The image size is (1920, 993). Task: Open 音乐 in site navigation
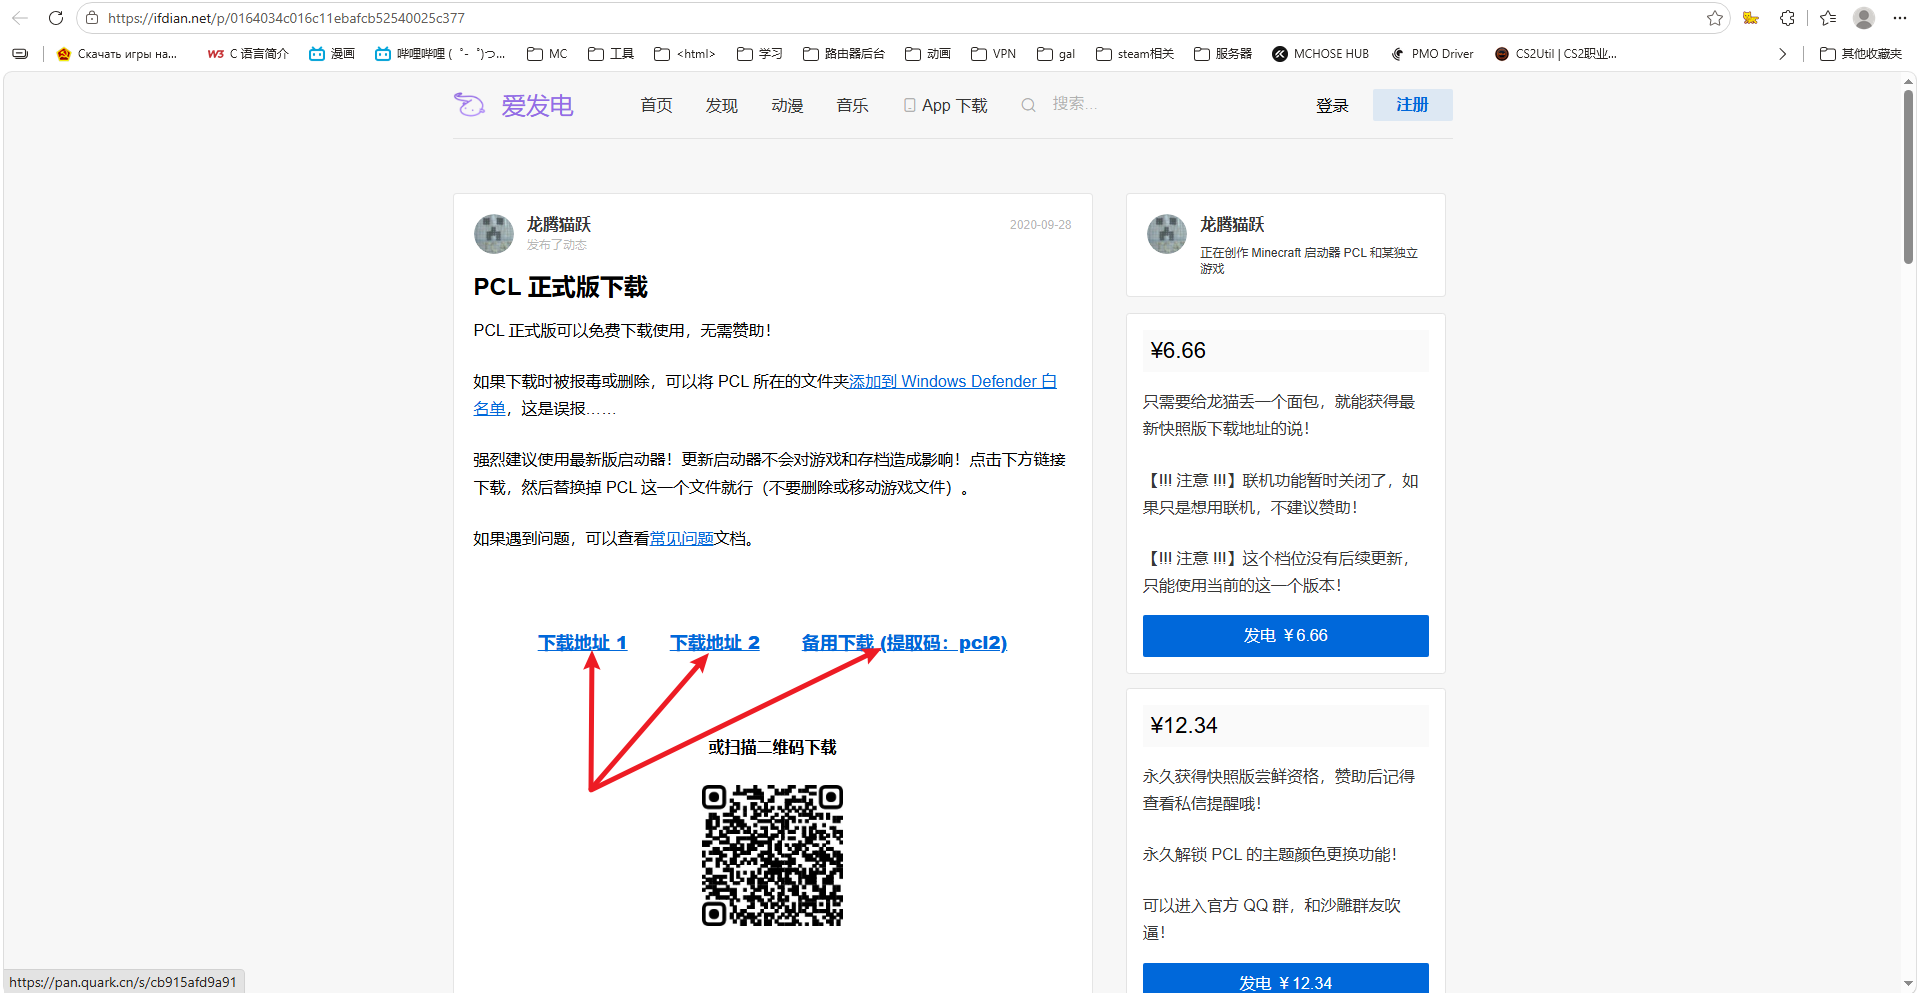tap(852, 105)
